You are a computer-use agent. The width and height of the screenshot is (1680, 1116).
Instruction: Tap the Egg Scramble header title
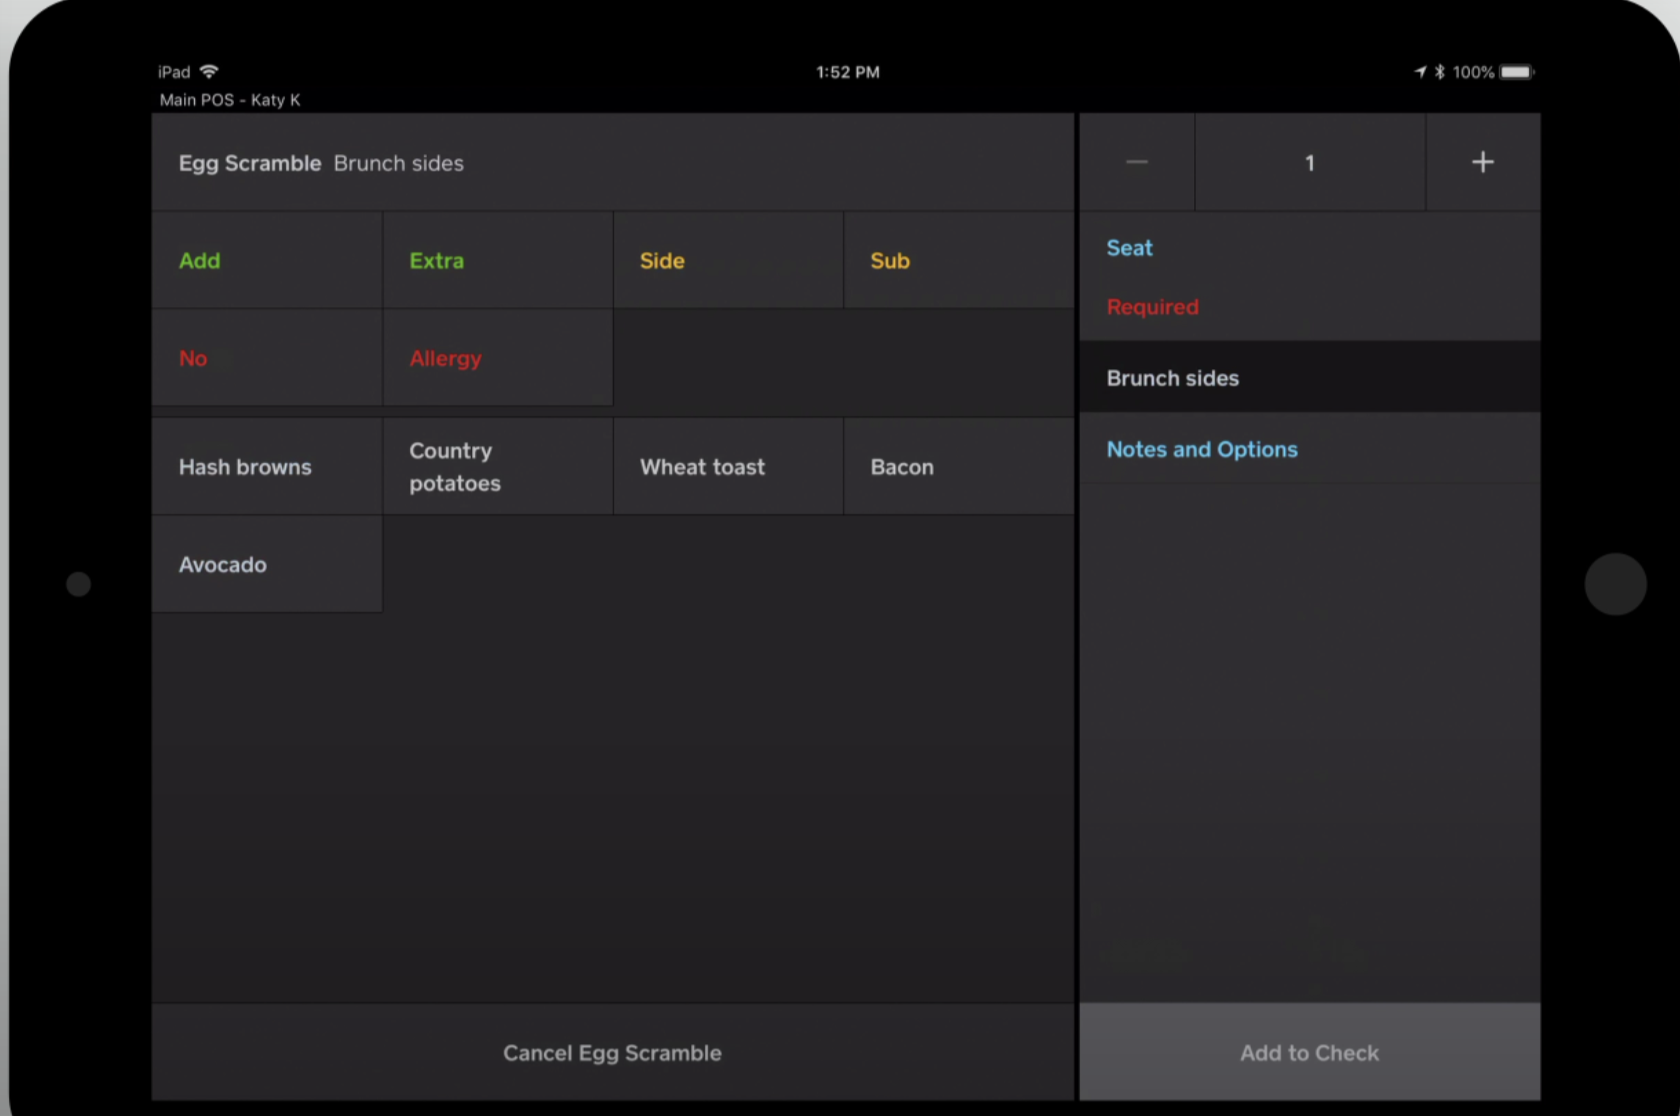[250, 163]
